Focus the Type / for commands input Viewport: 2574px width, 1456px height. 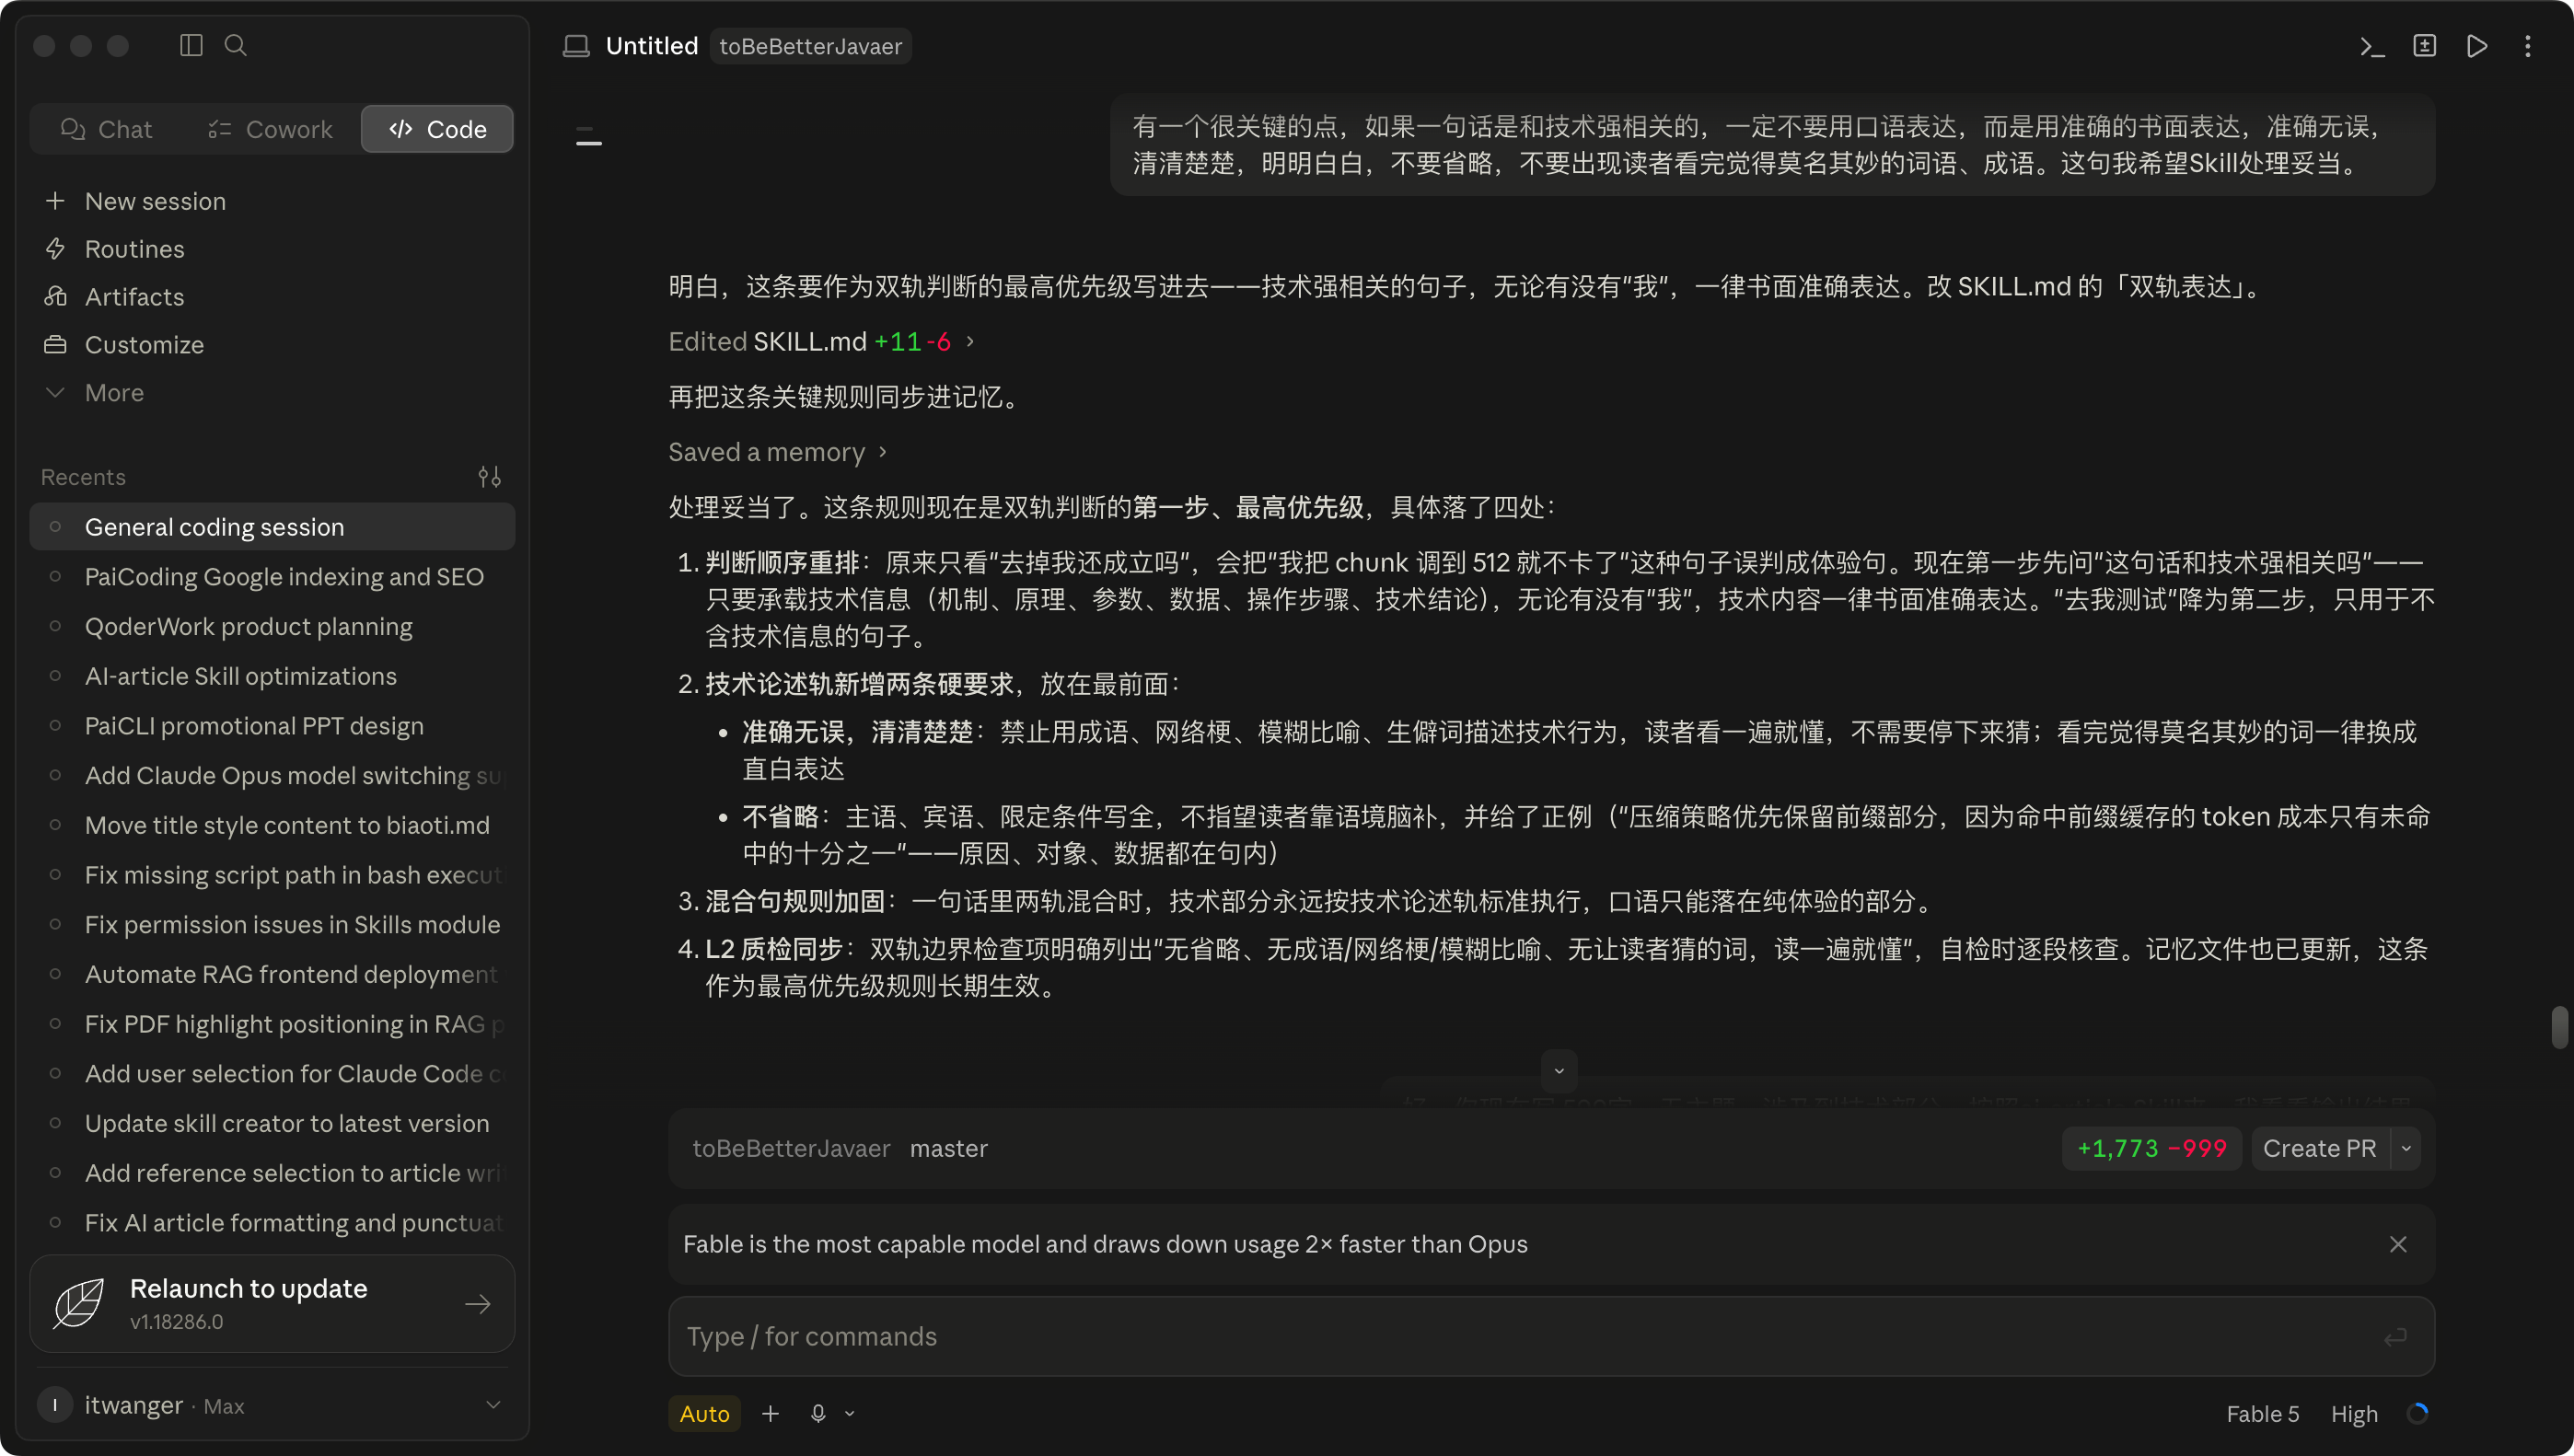click(x=1551, y=1336)
